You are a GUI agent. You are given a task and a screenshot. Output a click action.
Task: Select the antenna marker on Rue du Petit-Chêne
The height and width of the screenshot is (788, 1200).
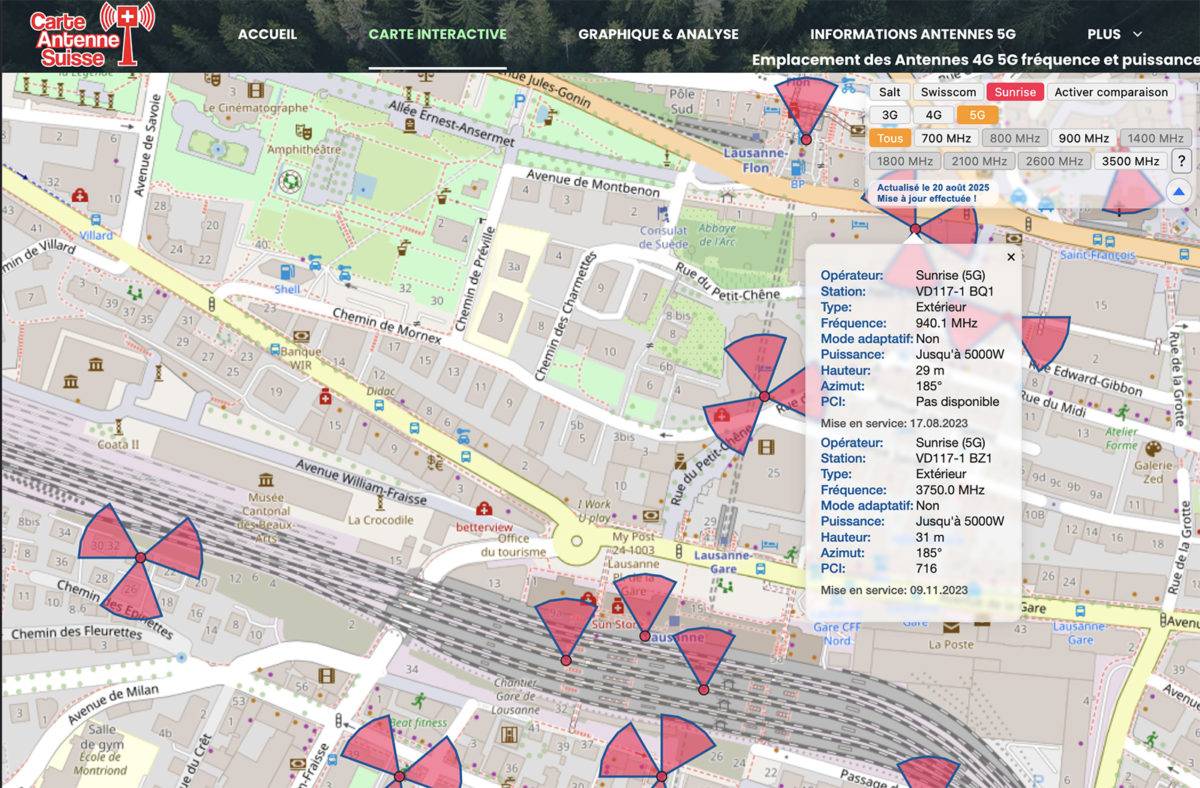(x=764, y=397)
